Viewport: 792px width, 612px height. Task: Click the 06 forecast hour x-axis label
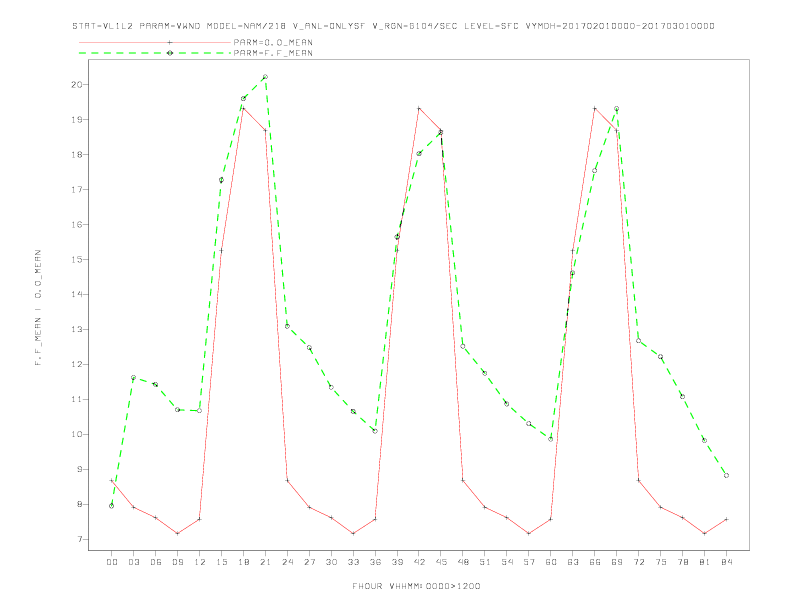pos(156,562)
